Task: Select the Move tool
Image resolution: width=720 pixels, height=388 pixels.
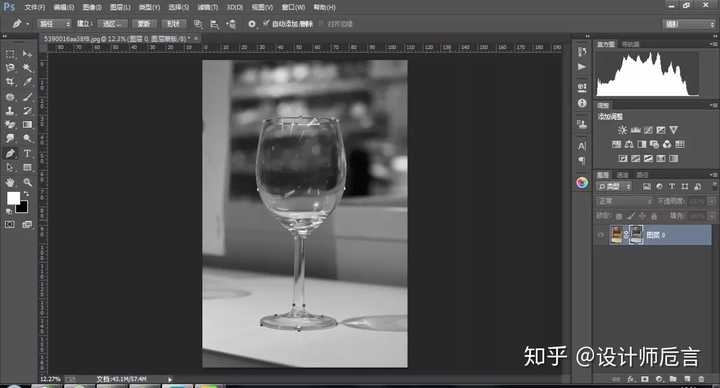Action: click(27, 54)
